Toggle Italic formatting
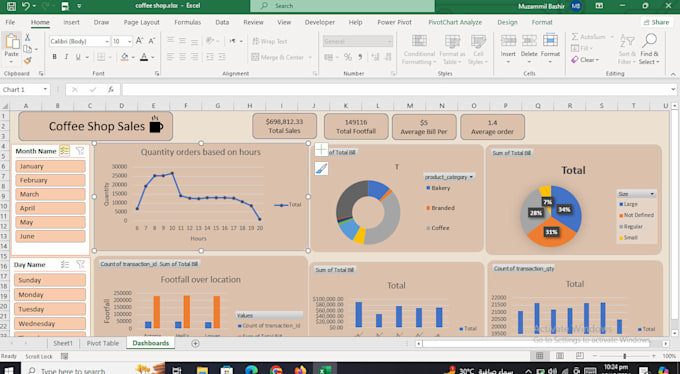 pos(66,57)
